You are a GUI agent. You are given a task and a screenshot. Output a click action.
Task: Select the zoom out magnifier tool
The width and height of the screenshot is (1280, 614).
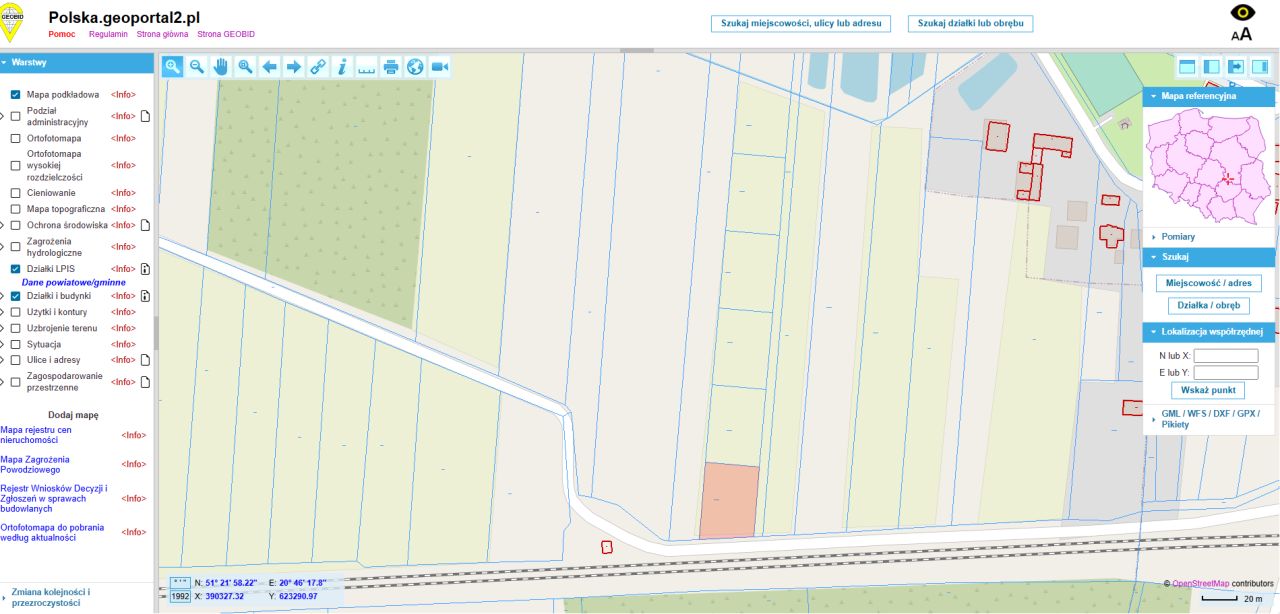(196, 66)
